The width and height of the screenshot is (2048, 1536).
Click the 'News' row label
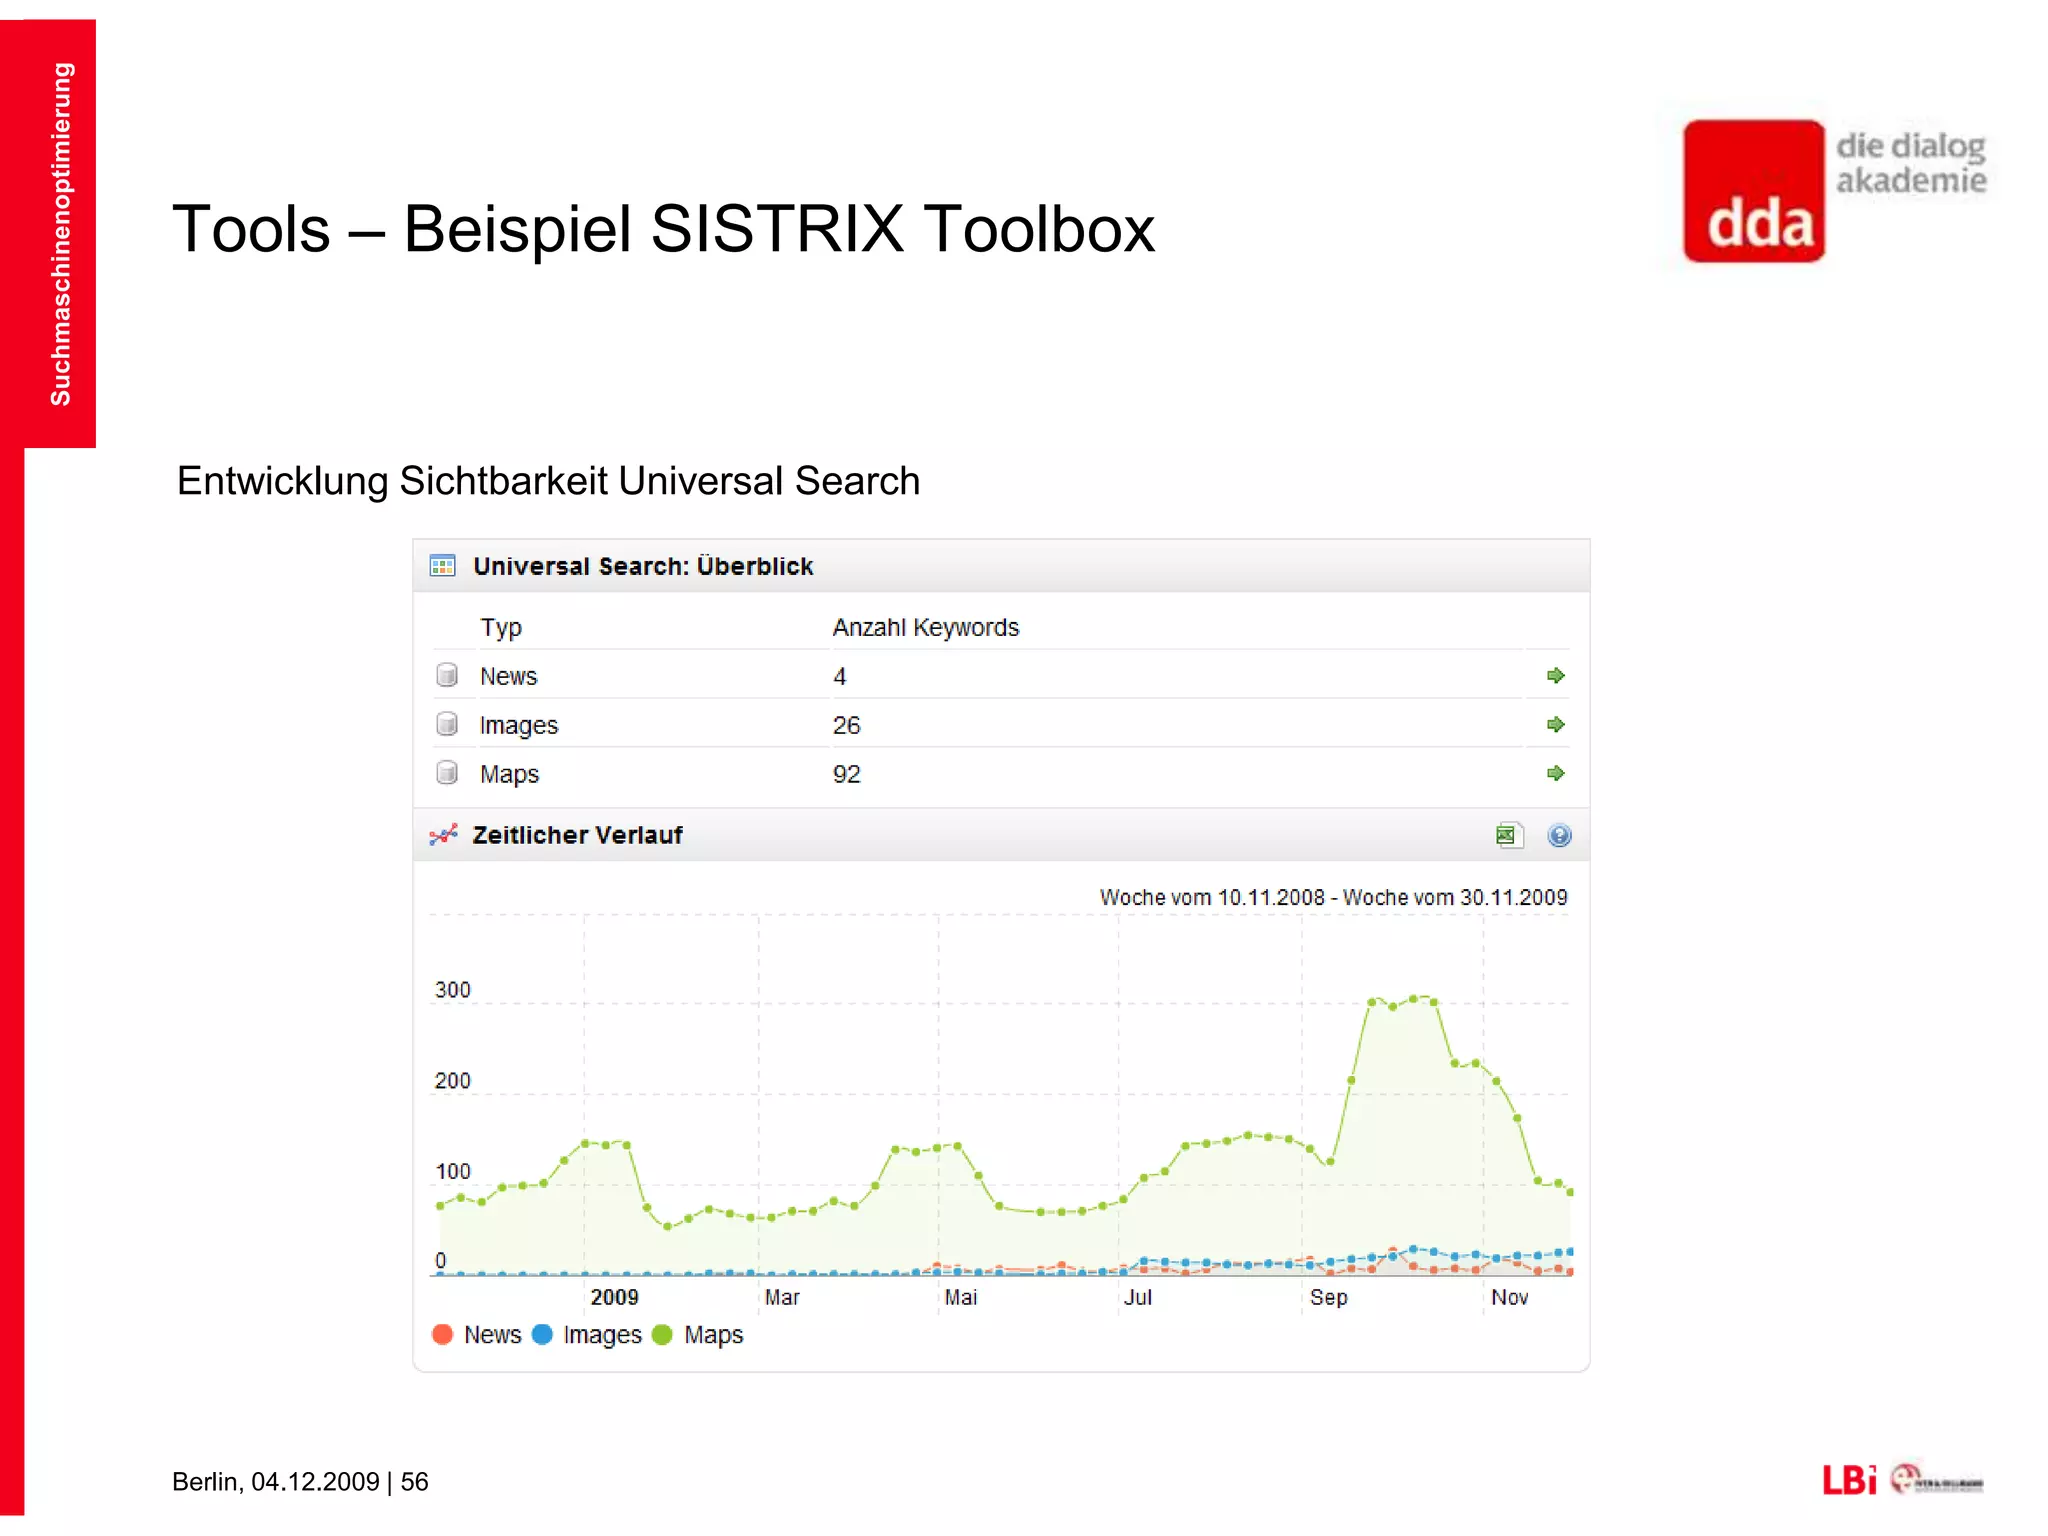tap(508, 676)
